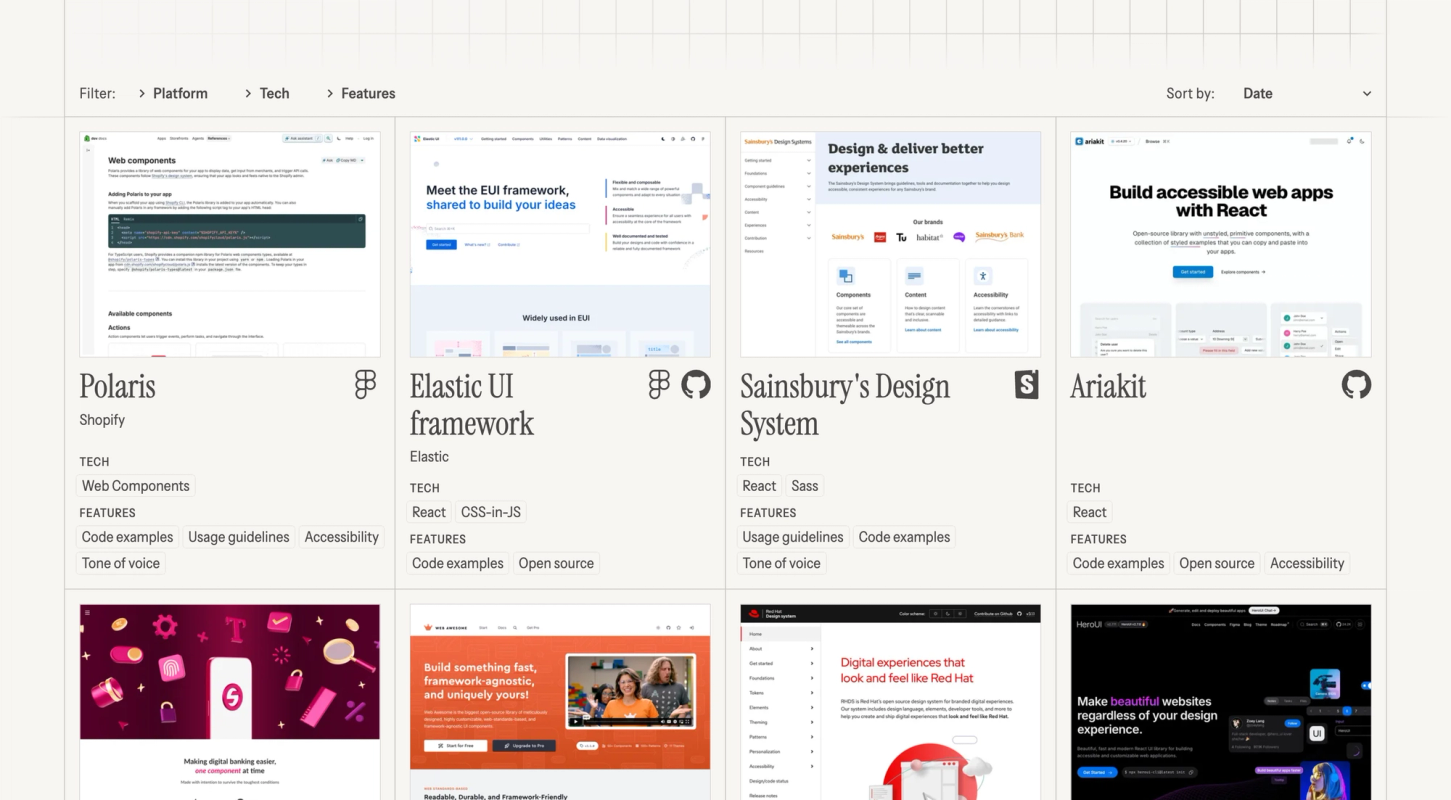
Task: Open the digital banking design system thumbnail
Action: click(230, 702)
